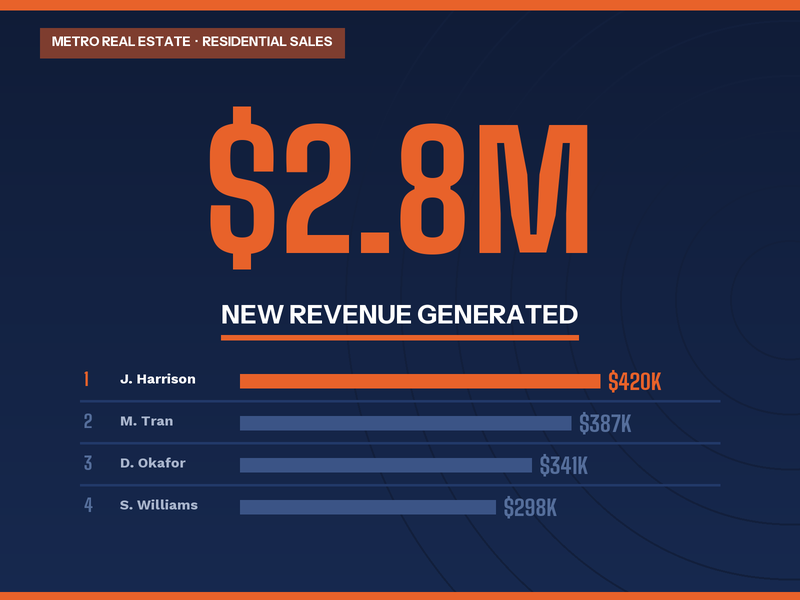
Task: Select the name S. Williams
Action: 159,505
